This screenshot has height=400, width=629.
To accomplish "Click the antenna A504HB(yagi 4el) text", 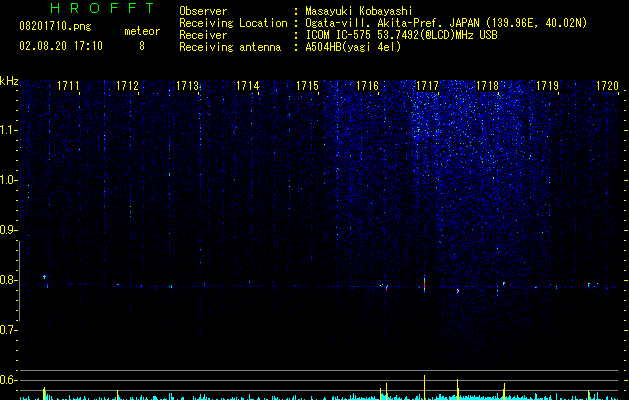I will [353, 47].
